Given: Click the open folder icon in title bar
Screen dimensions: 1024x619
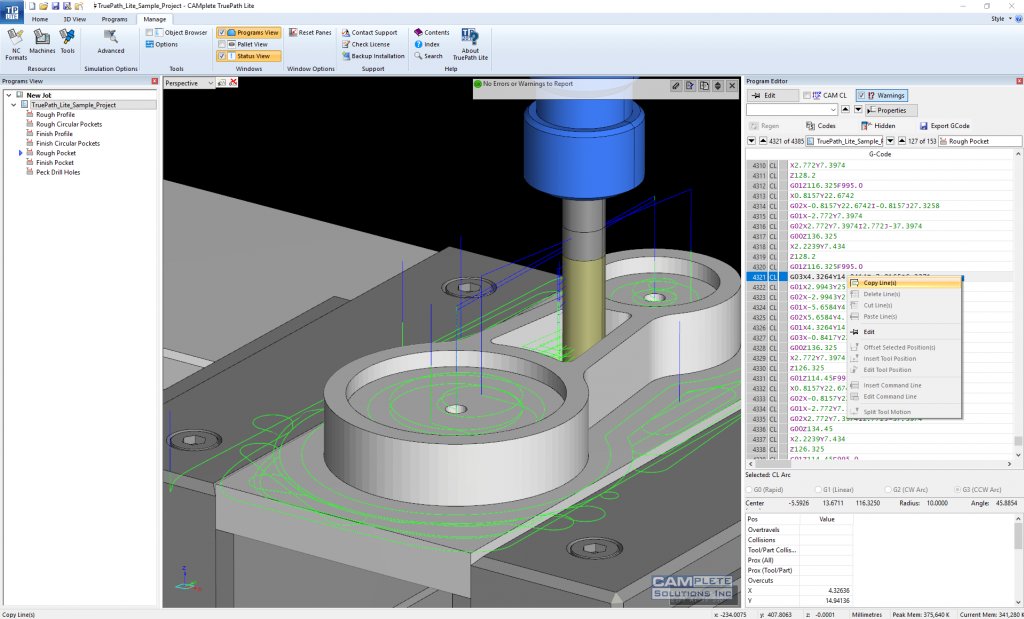Looking at the screenshot, I should click(x=43, y=6).
